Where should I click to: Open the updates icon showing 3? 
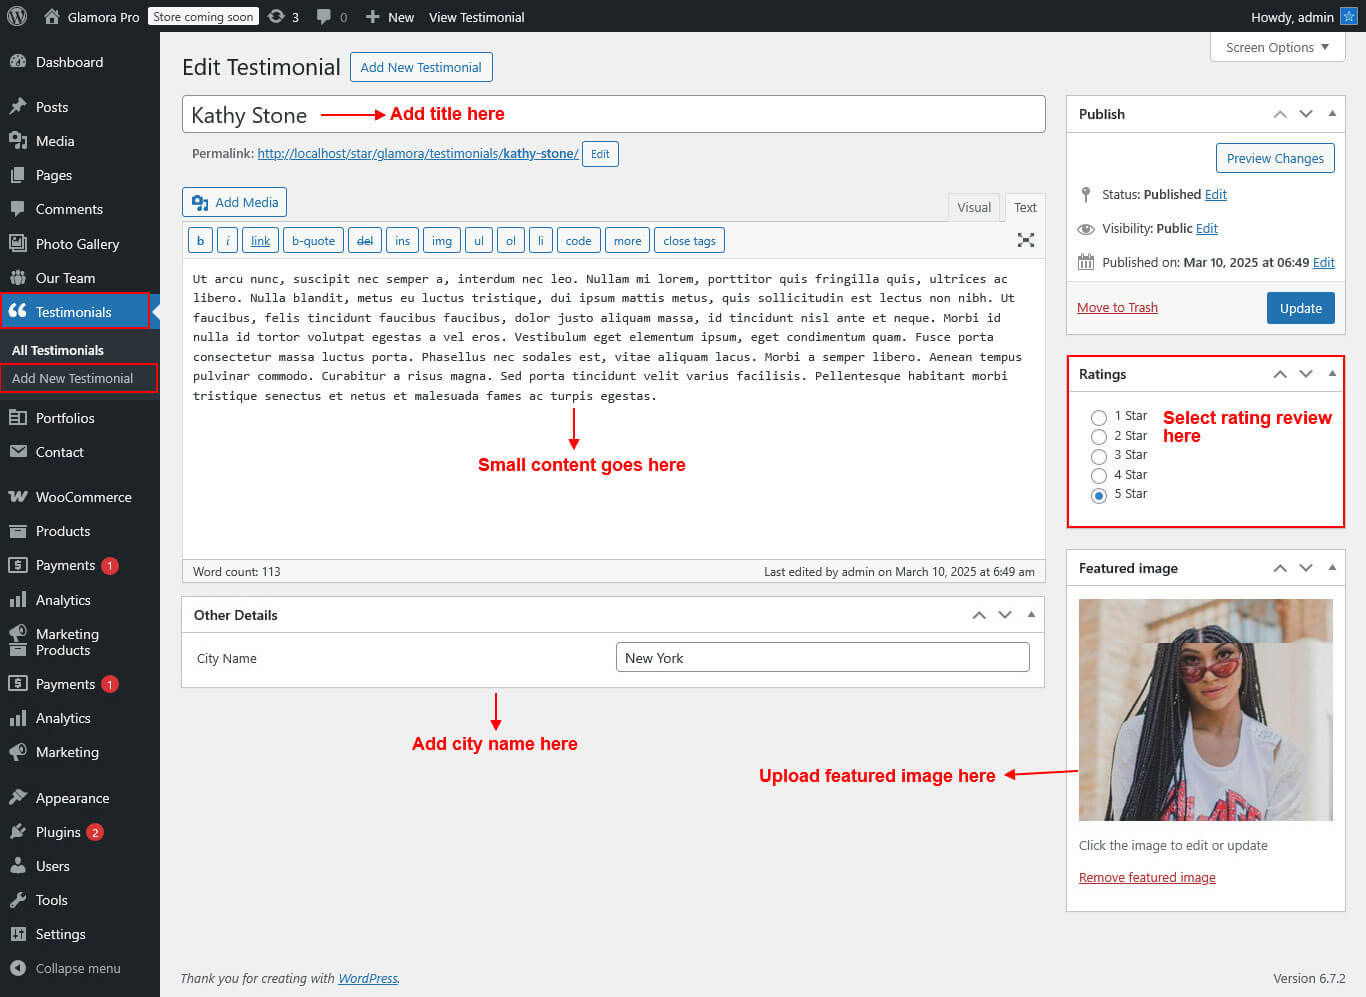(x=277, y=16)
